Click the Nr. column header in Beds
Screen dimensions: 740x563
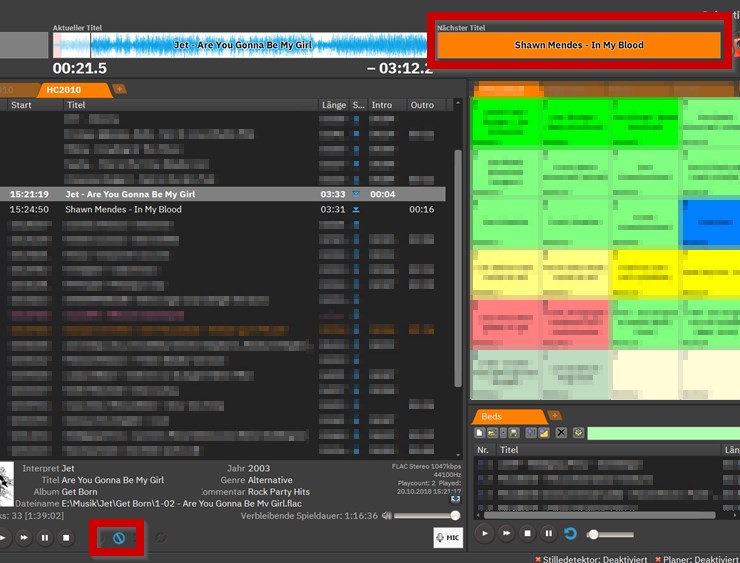[x=483, y=450]
